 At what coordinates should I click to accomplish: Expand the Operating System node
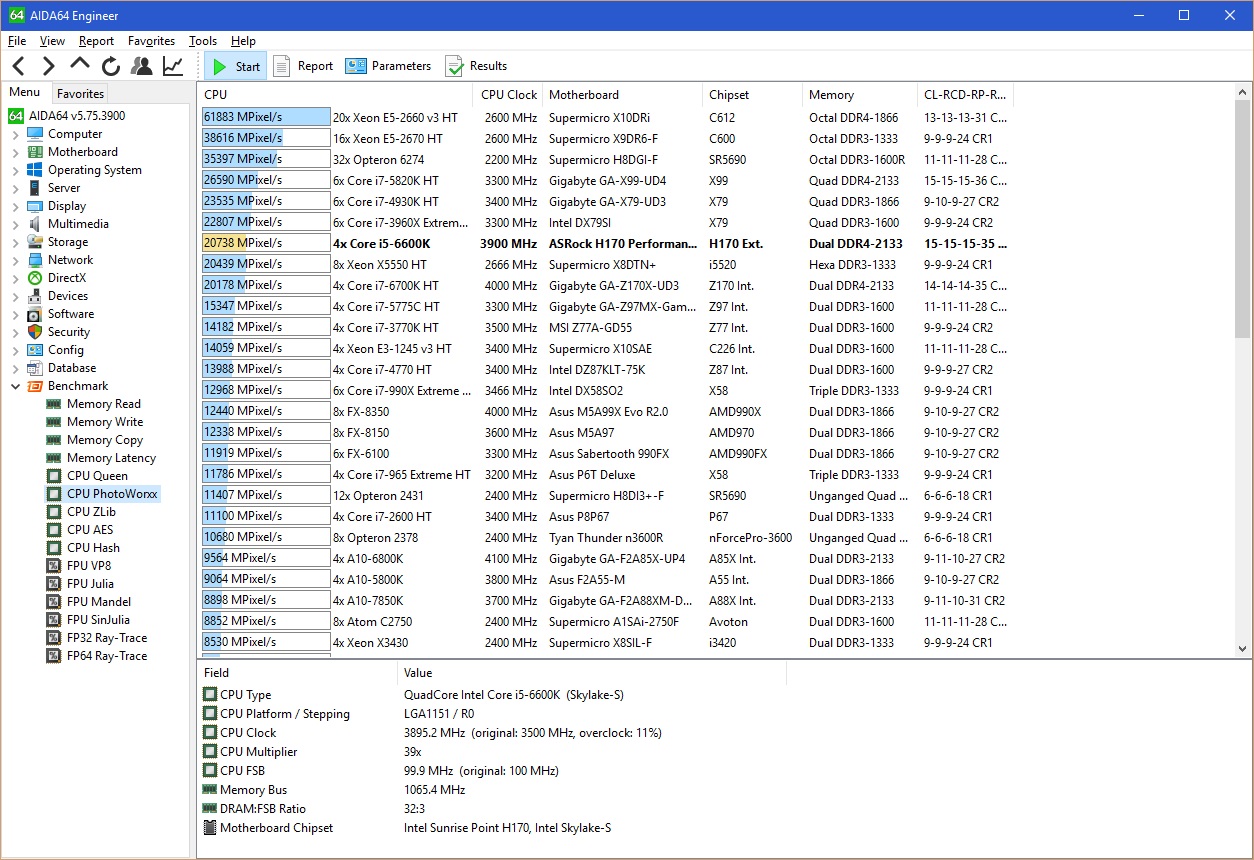16,170
